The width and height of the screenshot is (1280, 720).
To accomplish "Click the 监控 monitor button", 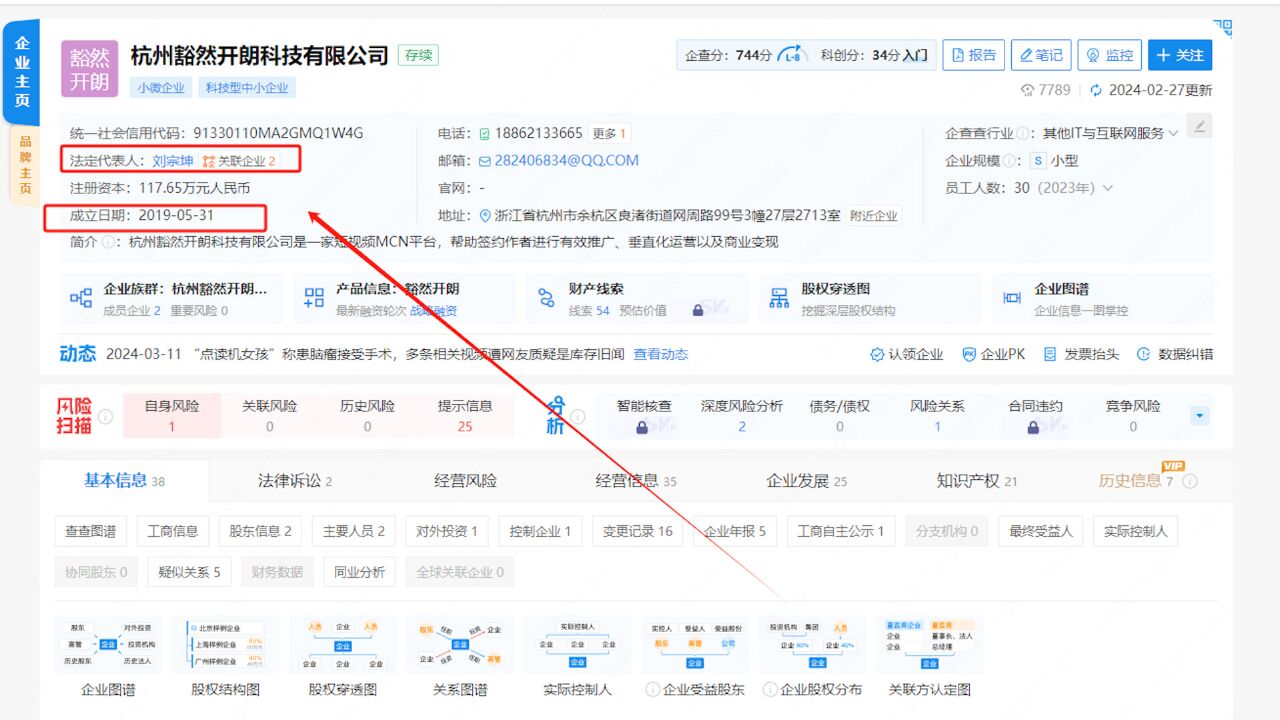I will [x=1110, y=55].
